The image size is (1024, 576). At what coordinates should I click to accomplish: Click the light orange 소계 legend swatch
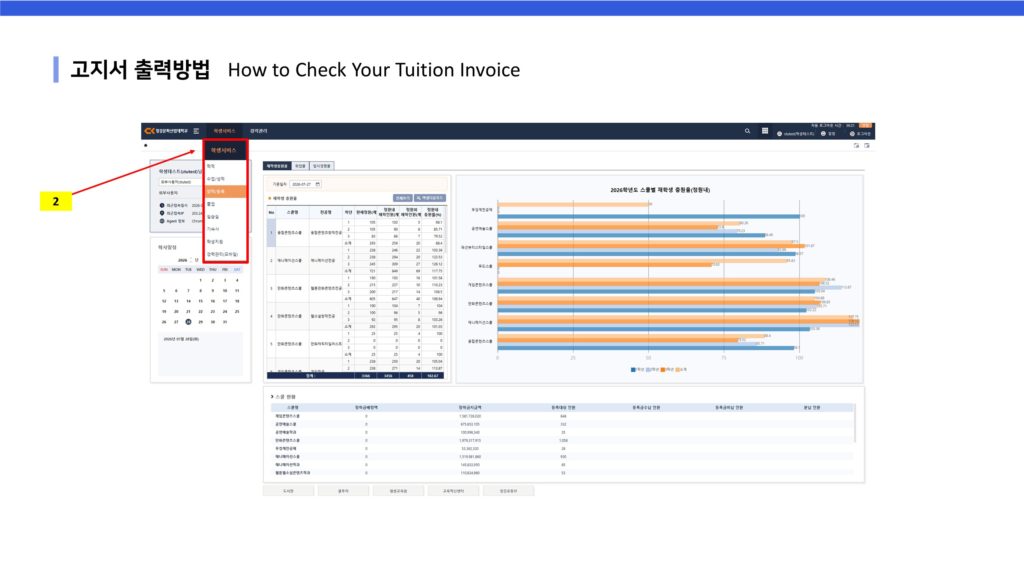pyautogui.click(x=678, y=370)
